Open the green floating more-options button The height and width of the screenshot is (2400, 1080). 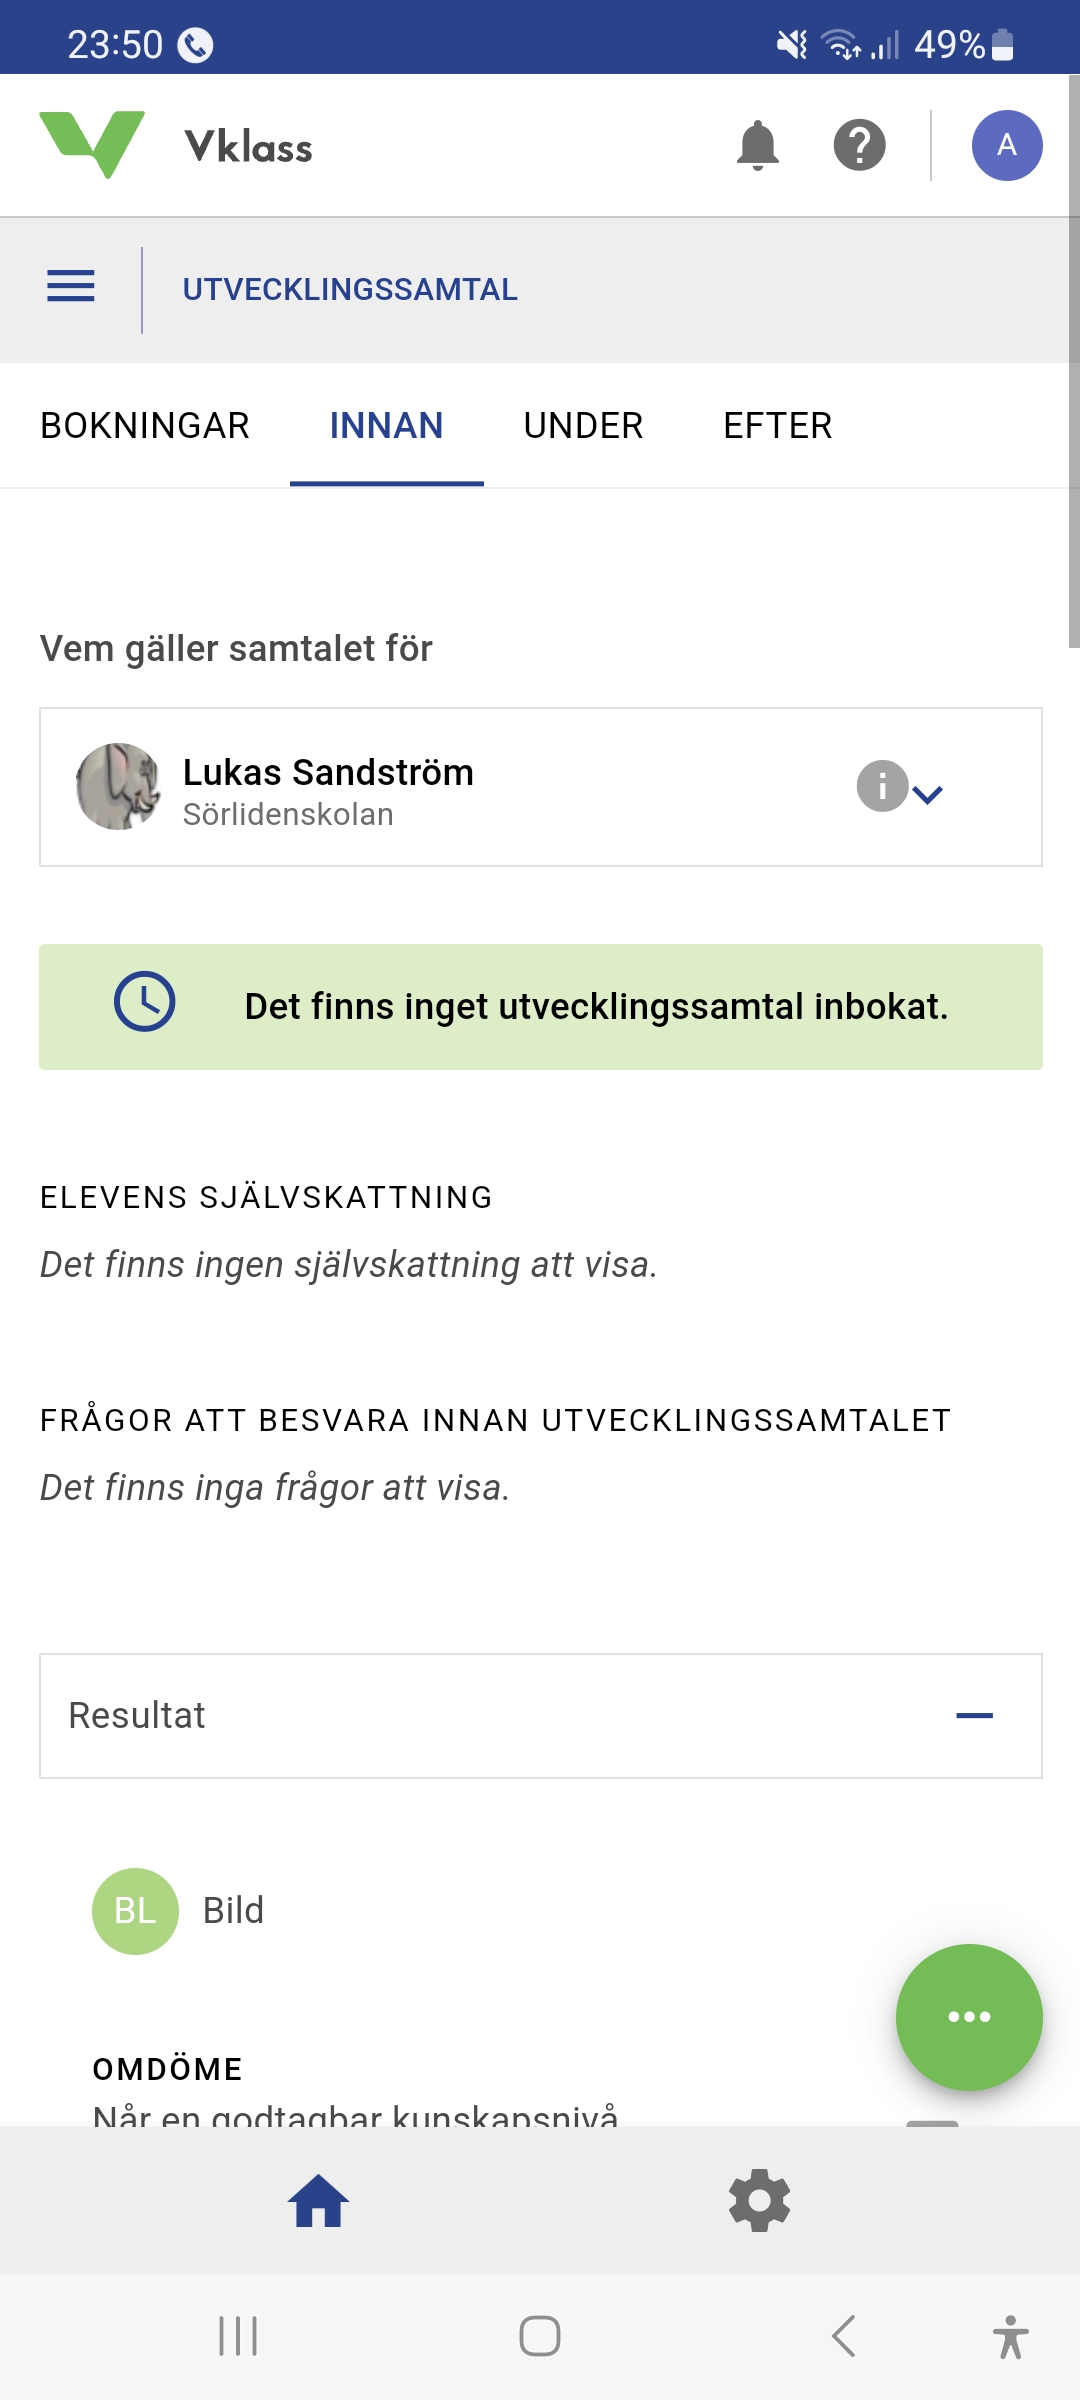click(x=968, y=2016)
